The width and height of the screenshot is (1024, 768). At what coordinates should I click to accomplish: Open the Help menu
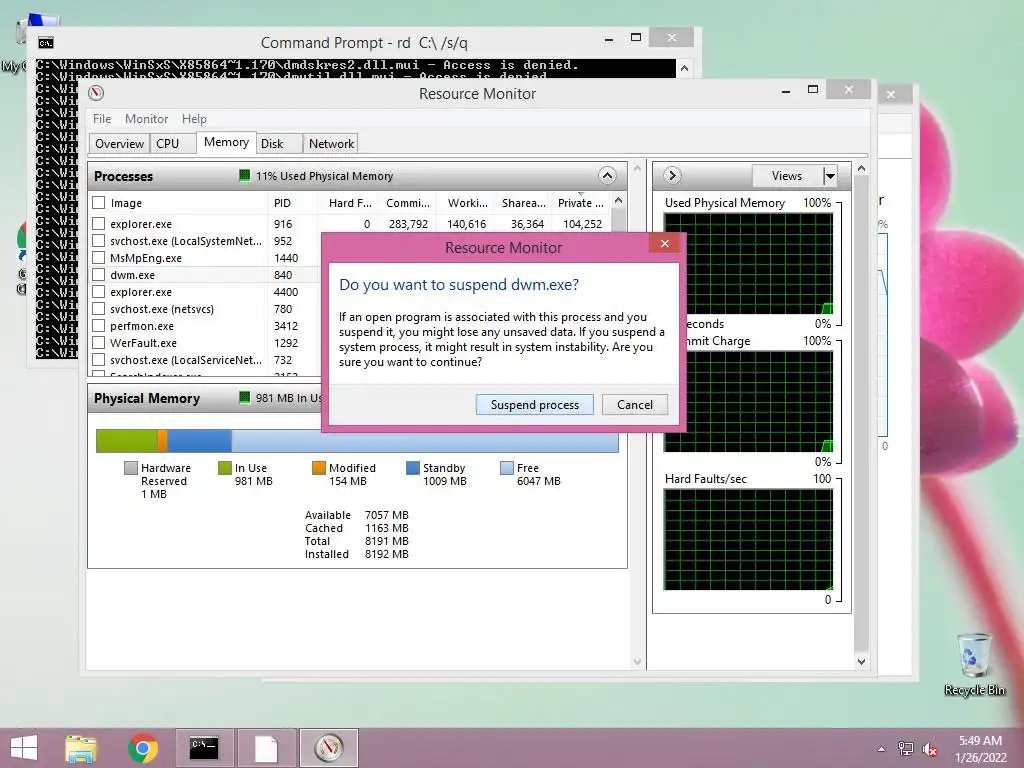click(194, 119)
